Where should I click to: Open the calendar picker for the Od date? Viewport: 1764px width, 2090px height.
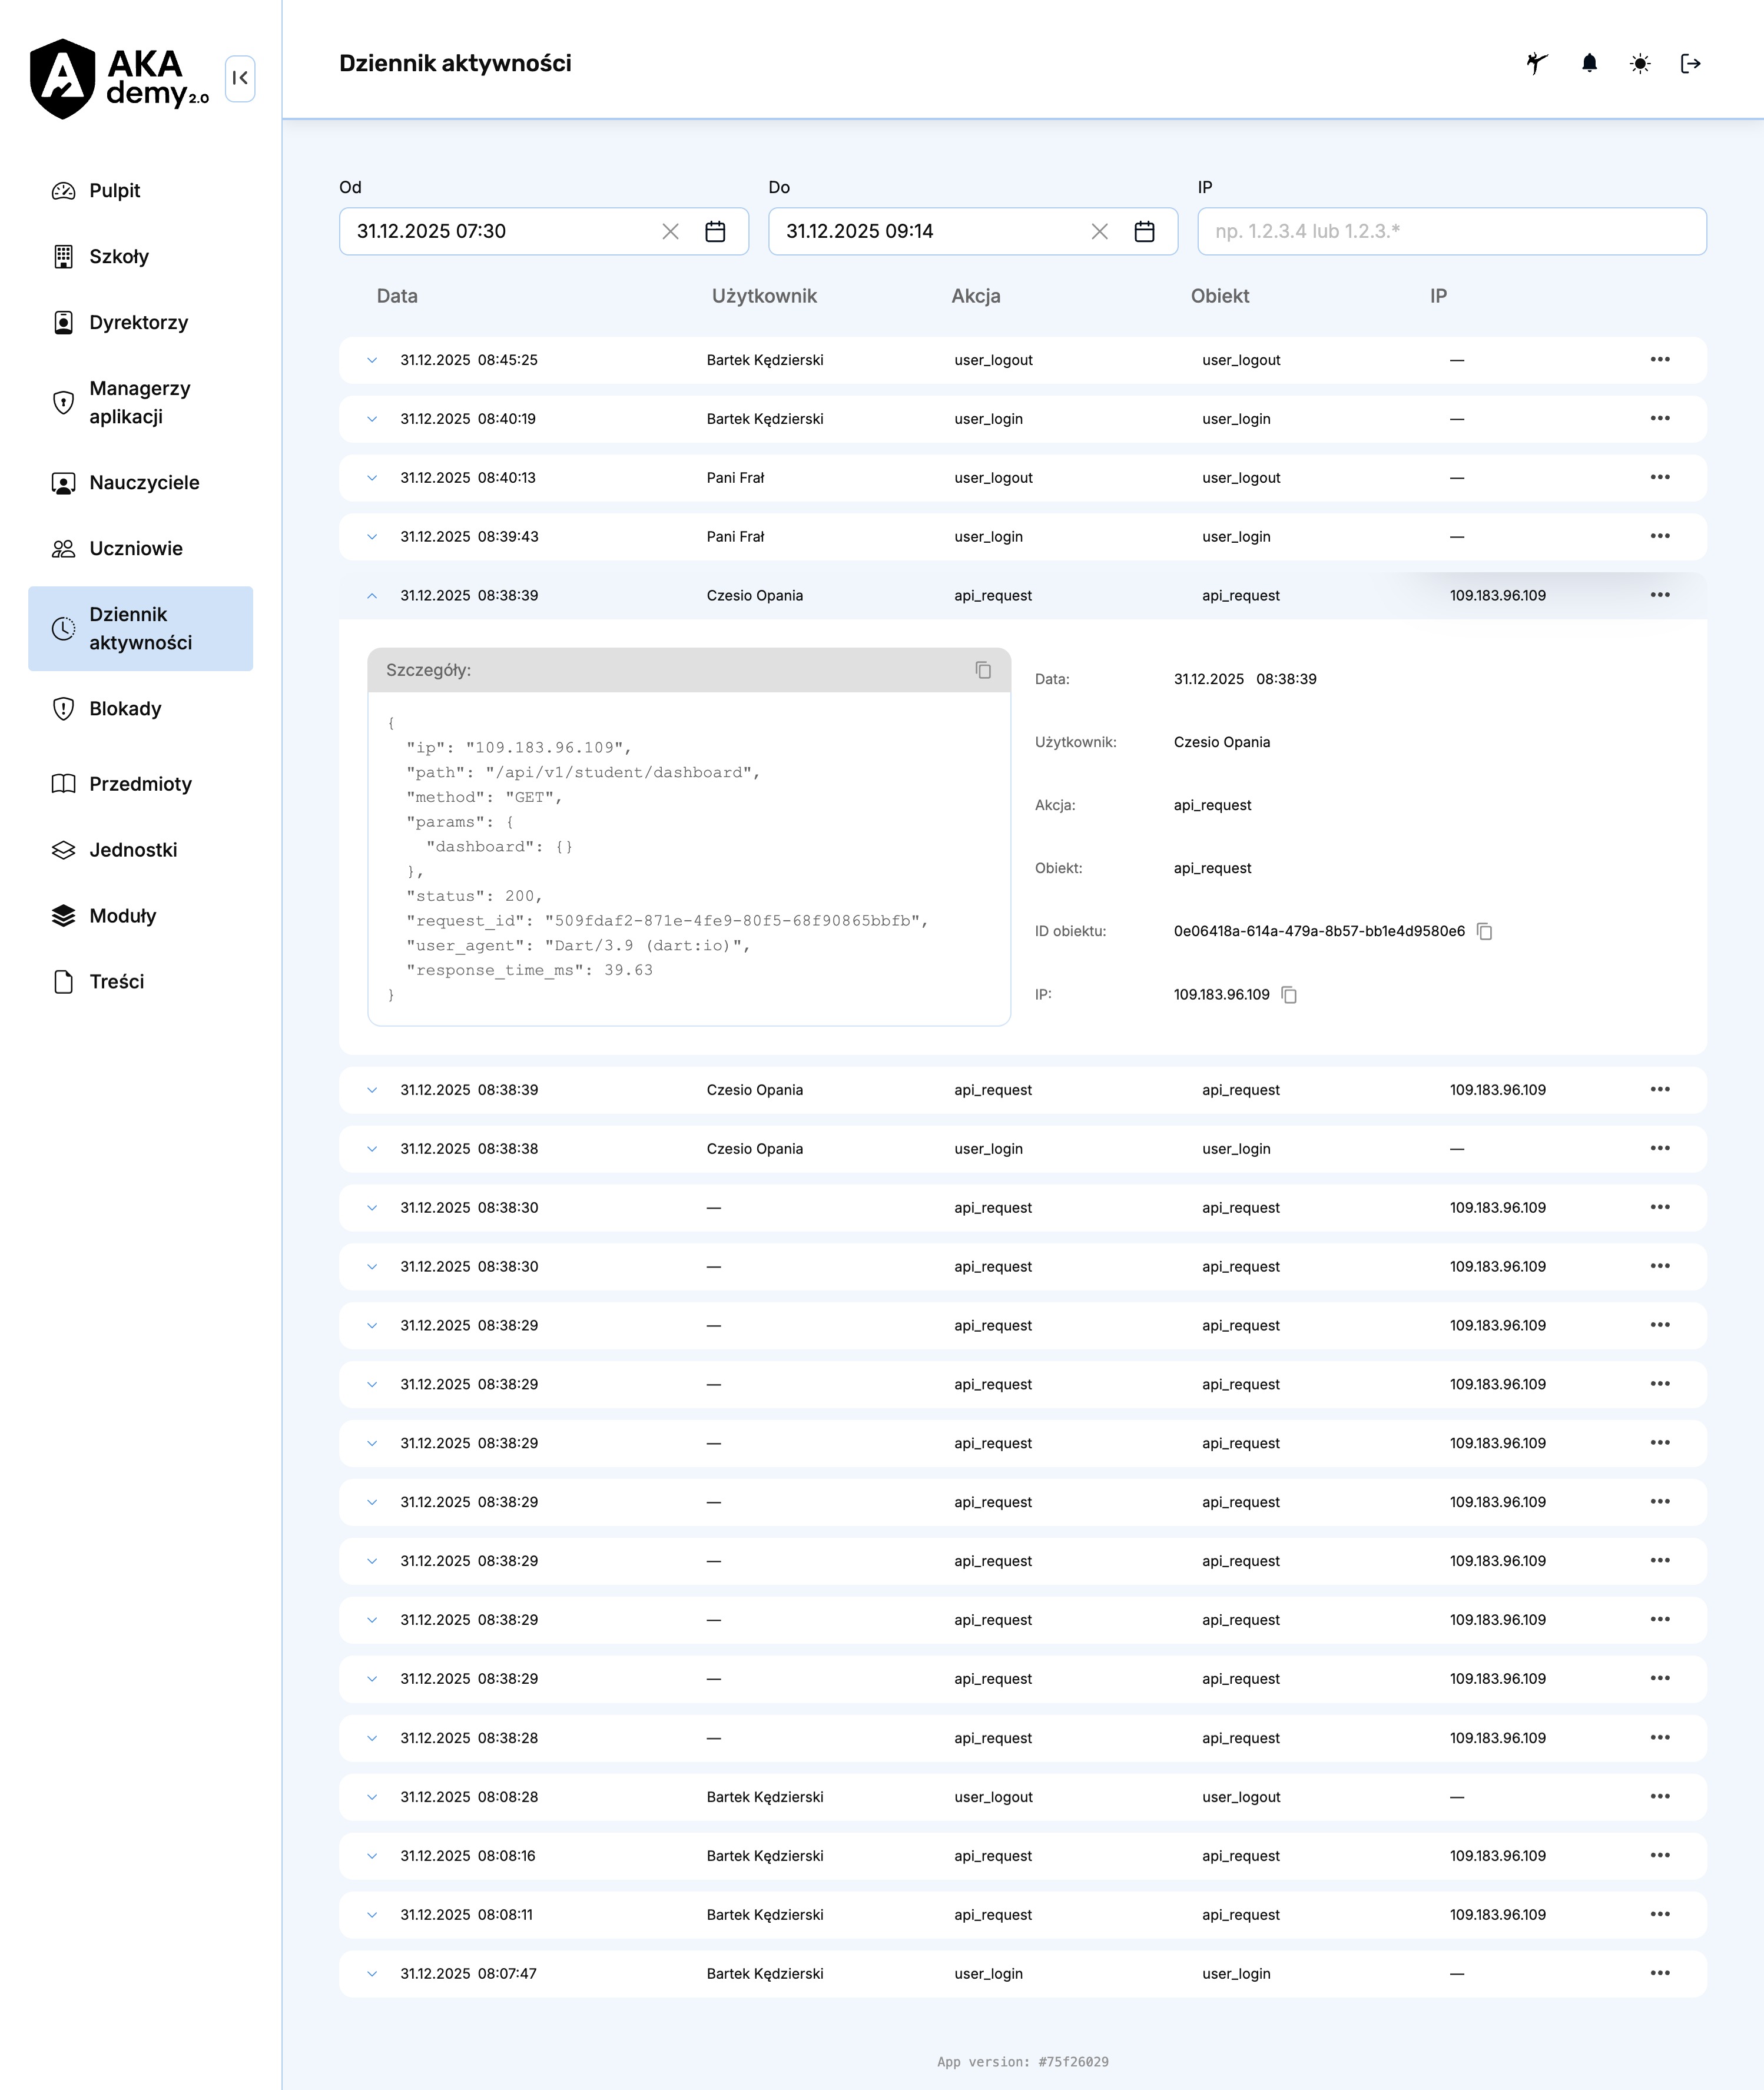click(715, 231)
